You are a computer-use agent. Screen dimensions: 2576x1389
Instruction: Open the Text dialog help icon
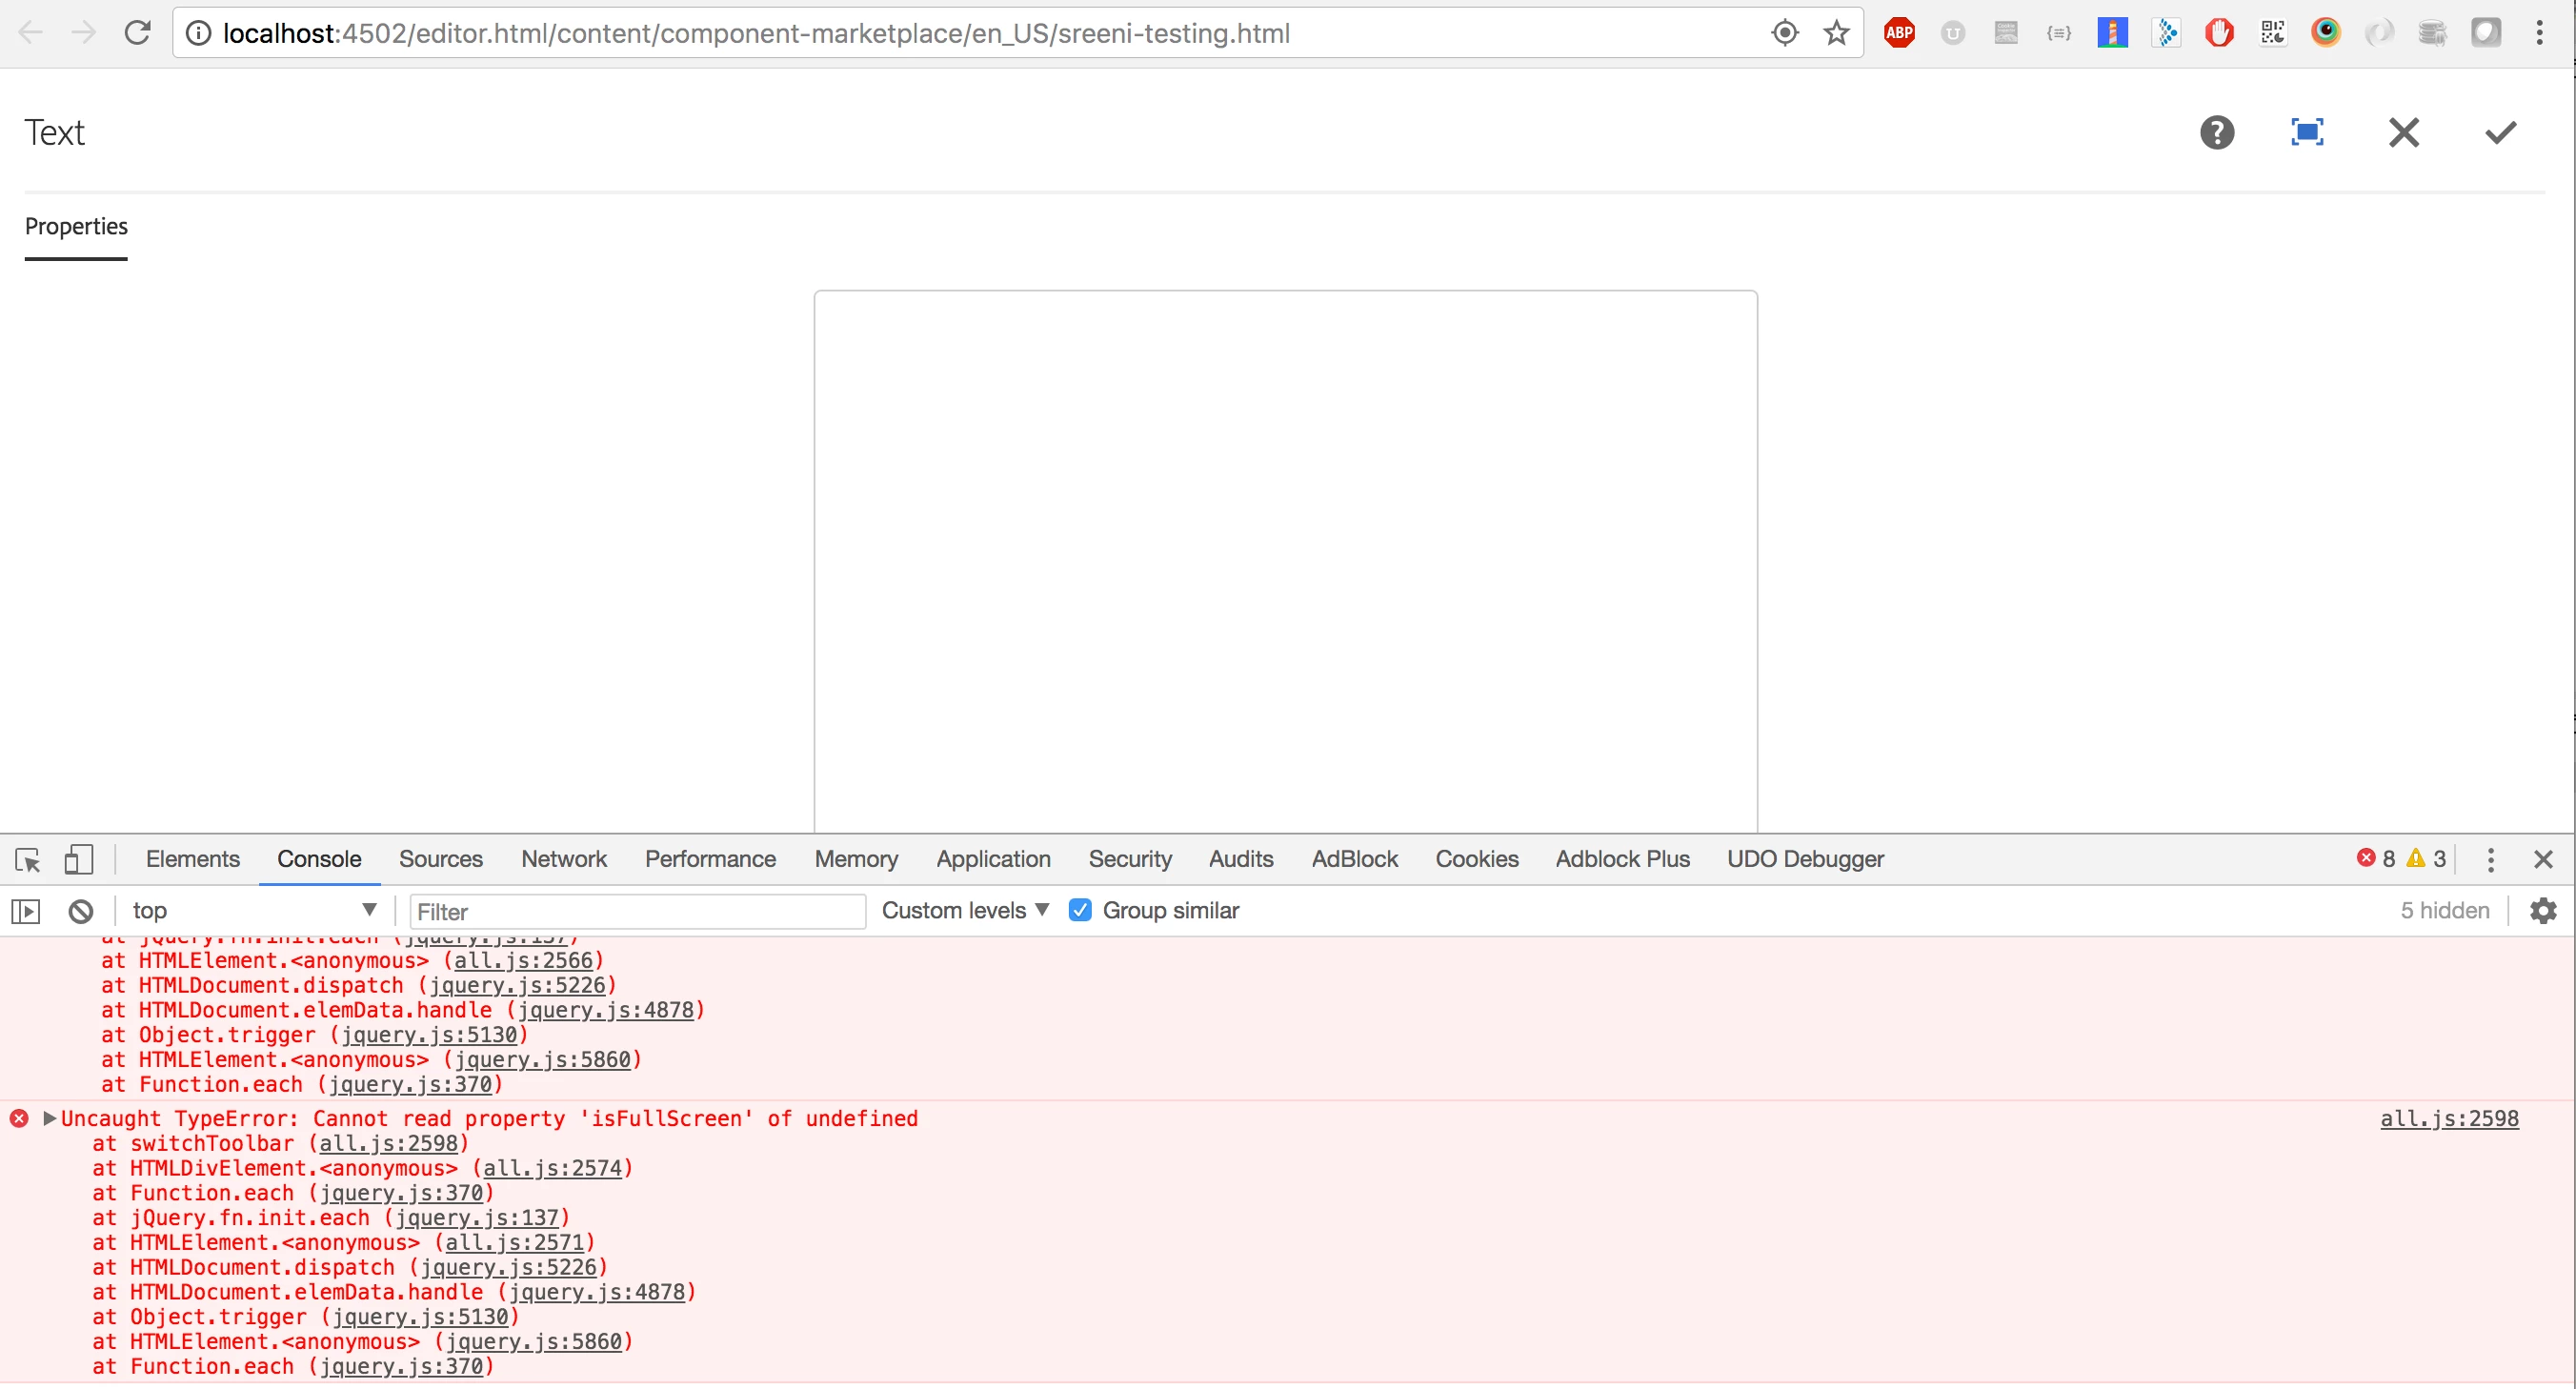[x=2217, y=132]
